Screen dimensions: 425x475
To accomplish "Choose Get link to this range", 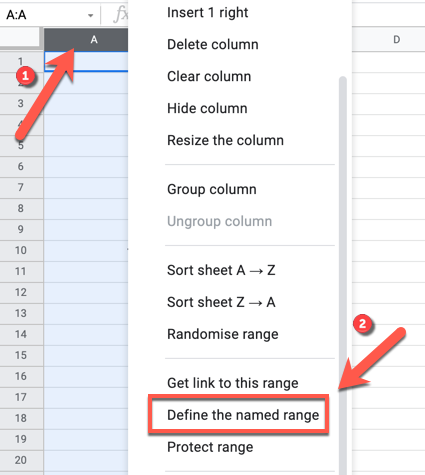I will [233, 383].
